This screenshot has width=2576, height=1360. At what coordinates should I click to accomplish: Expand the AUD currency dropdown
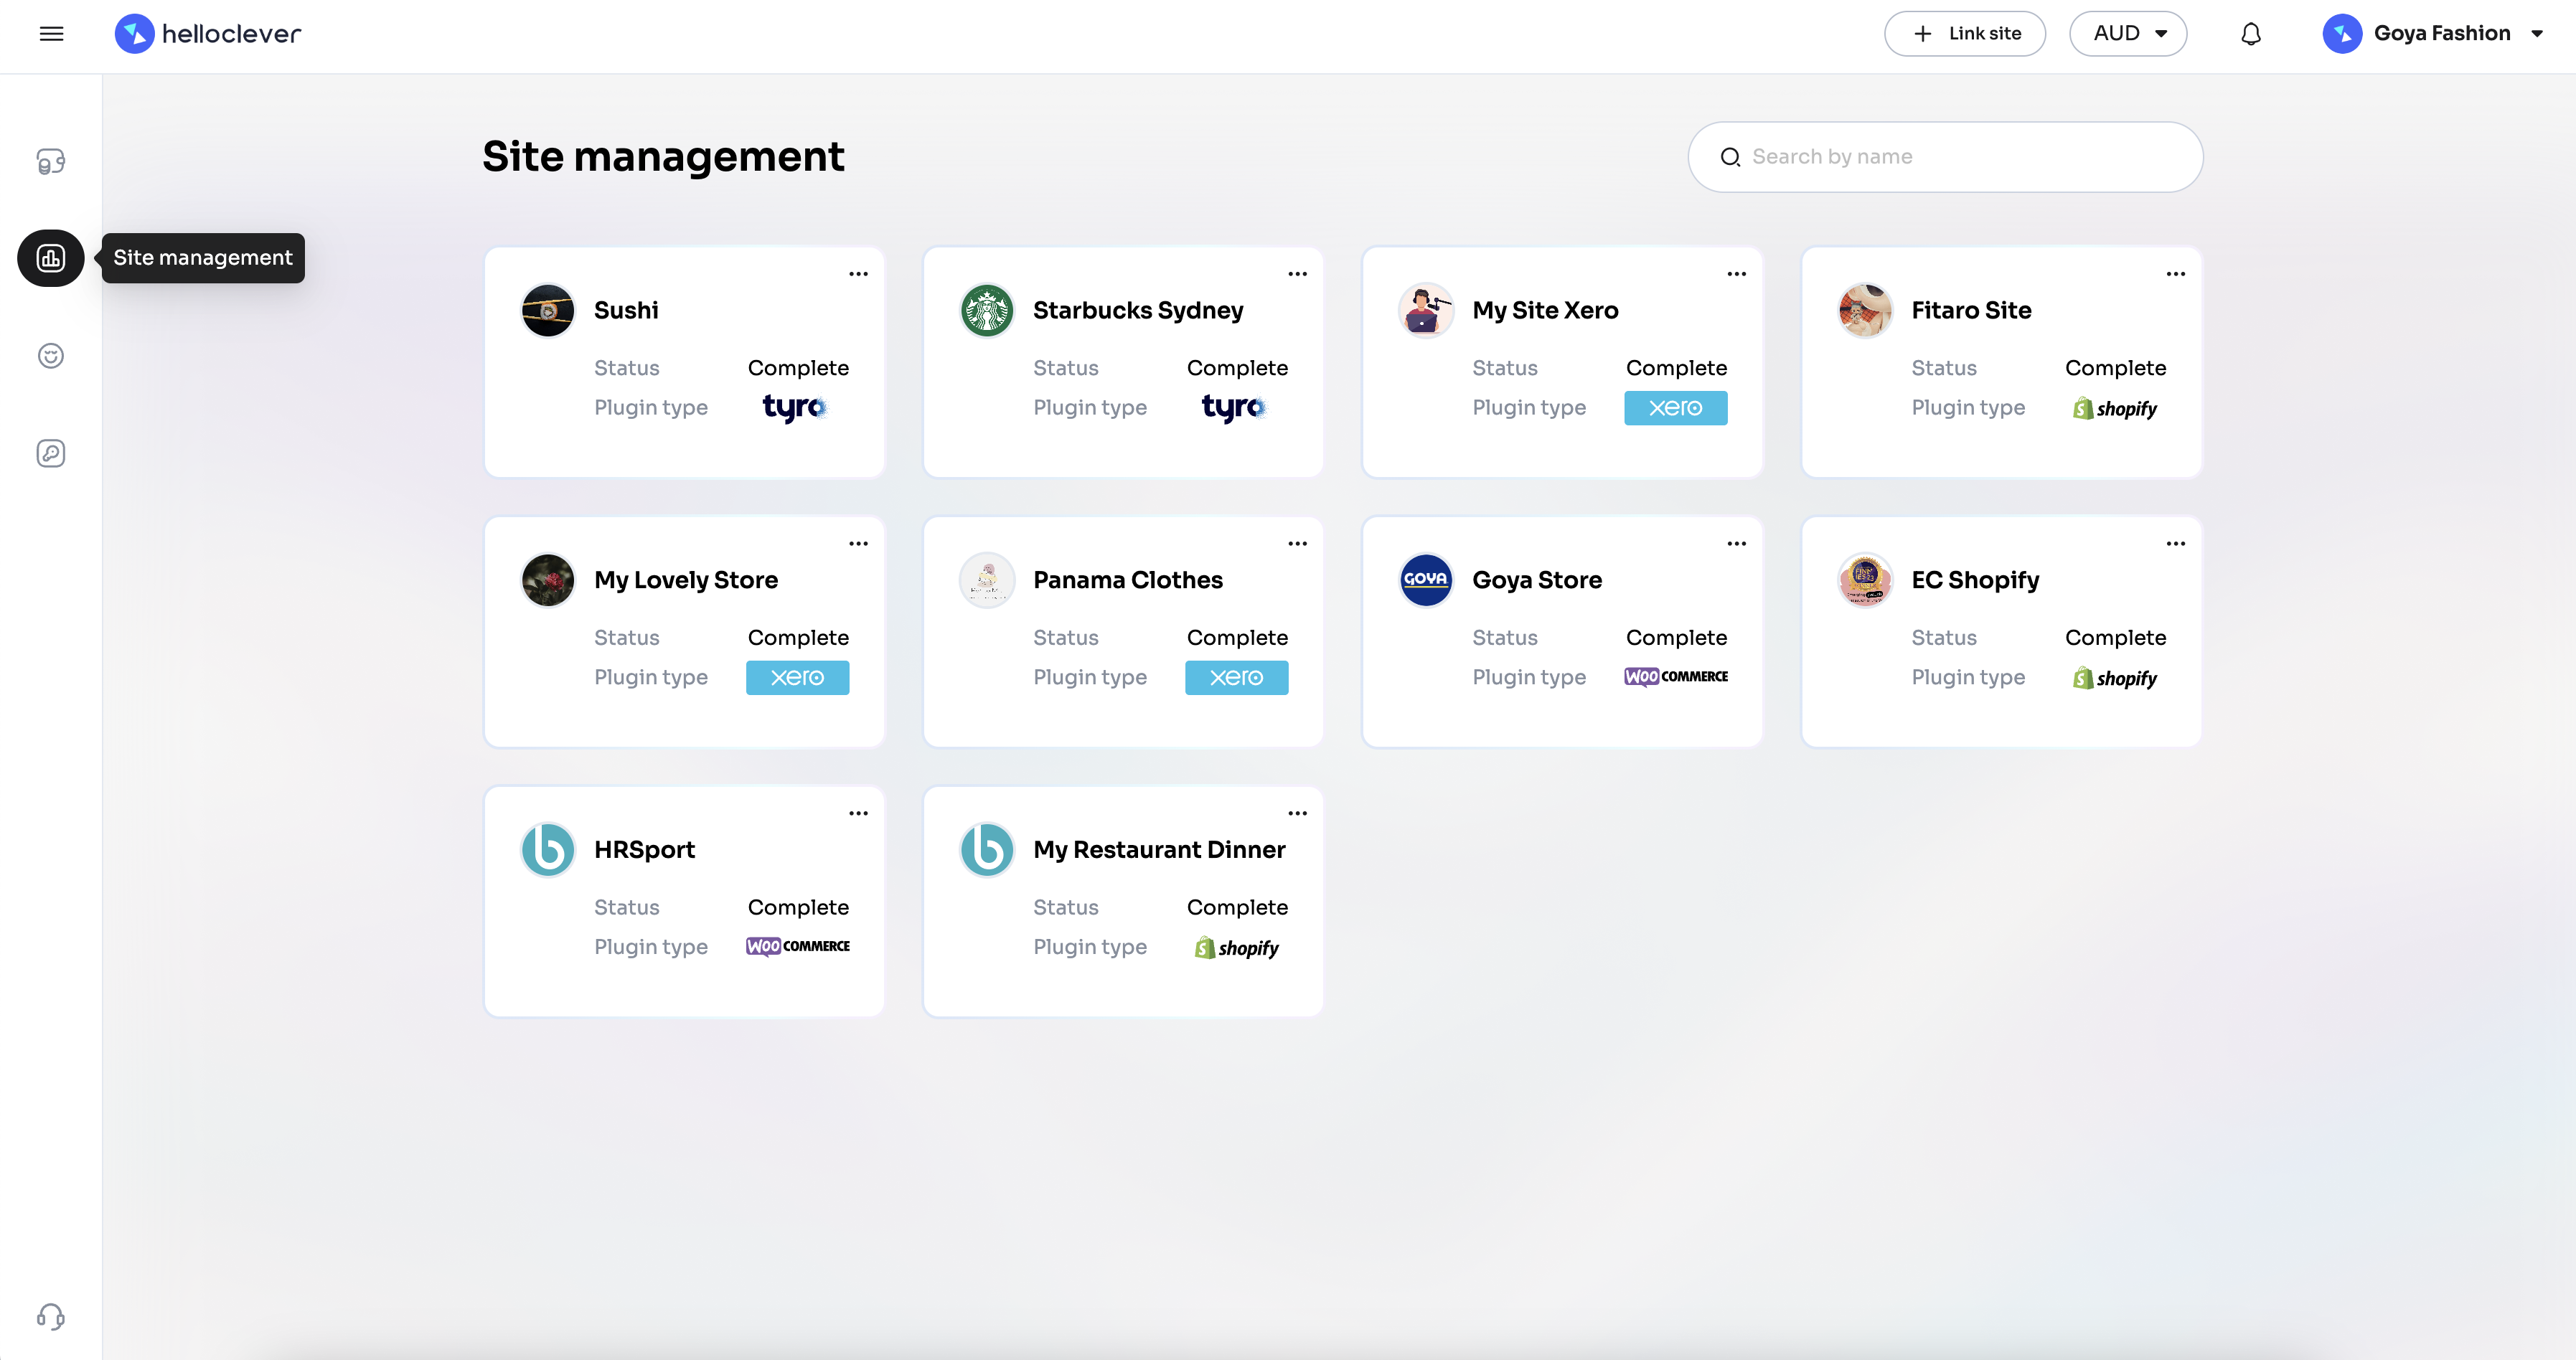(2128, 34)
